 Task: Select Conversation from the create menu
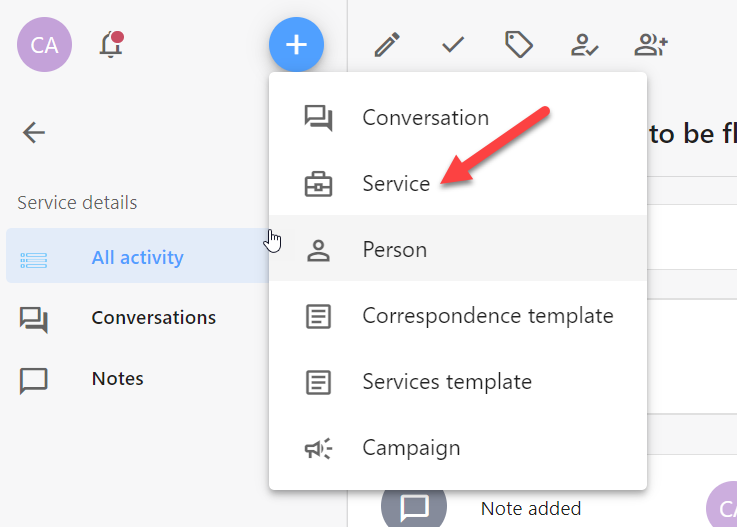458,118
